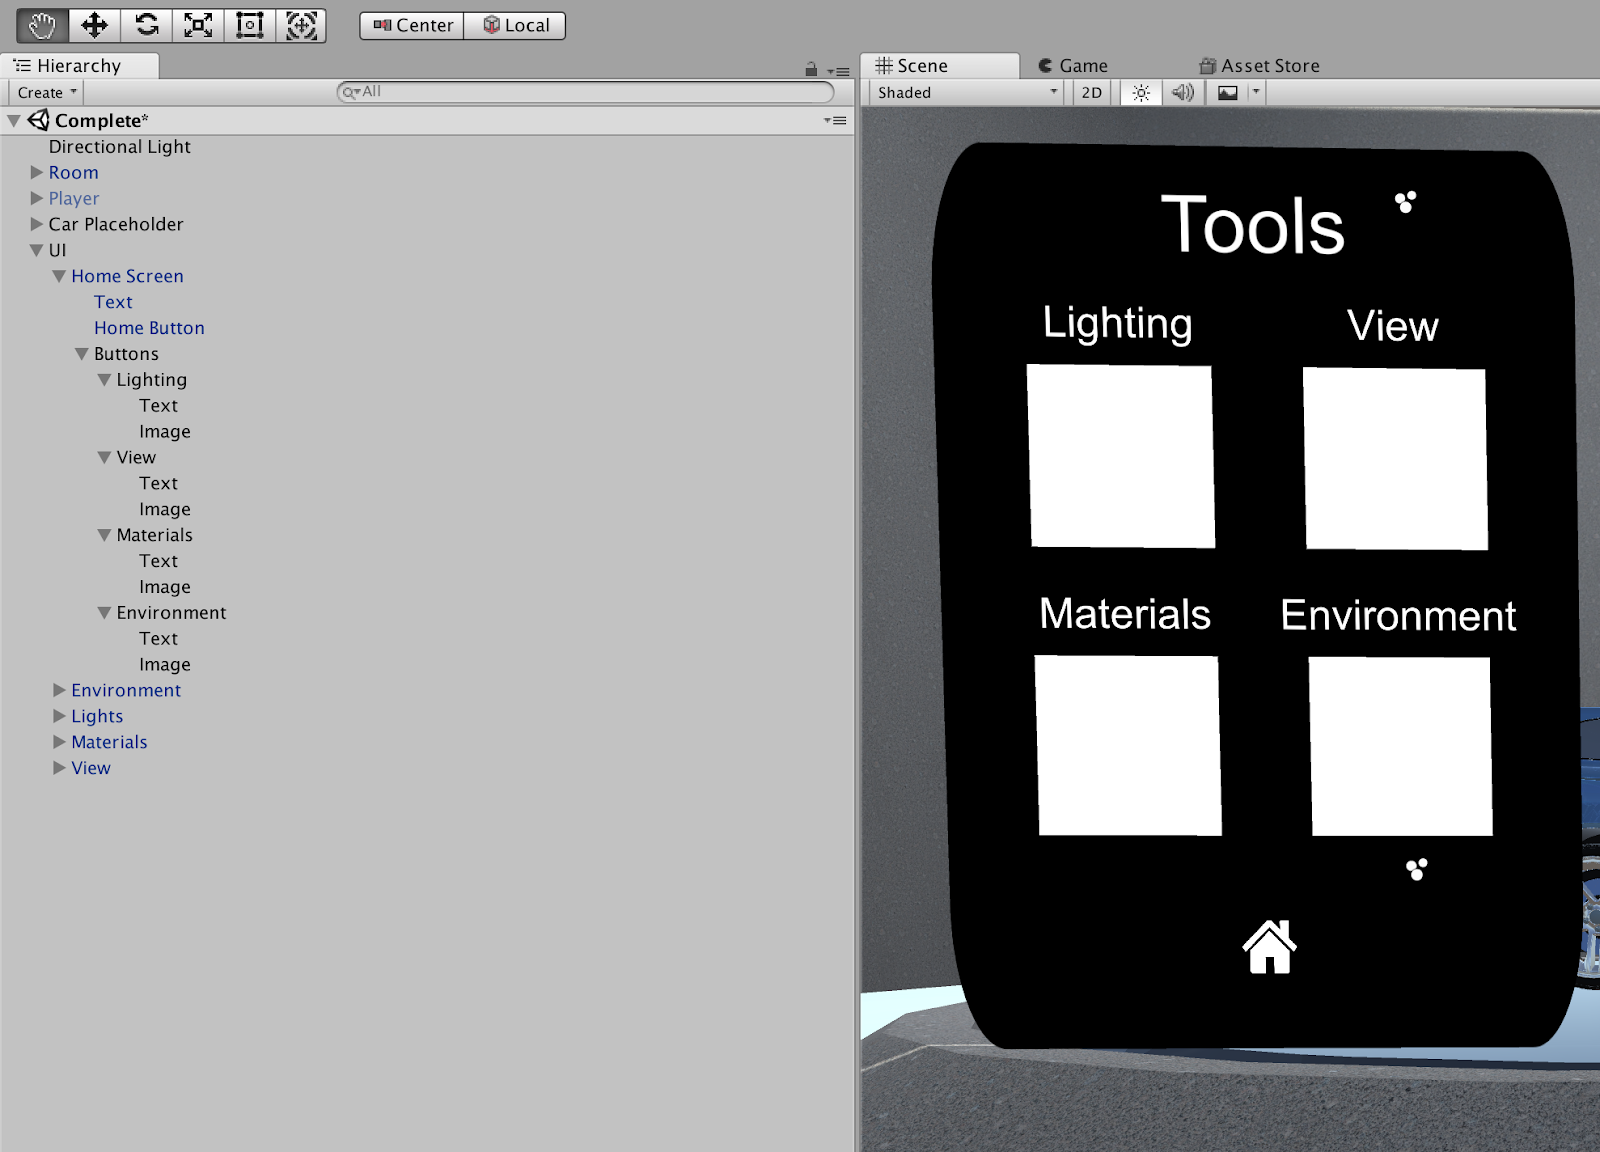Click the white square under Materials label
Viewport: 1600px width, 1152px height.
[x=1128, y=745]
